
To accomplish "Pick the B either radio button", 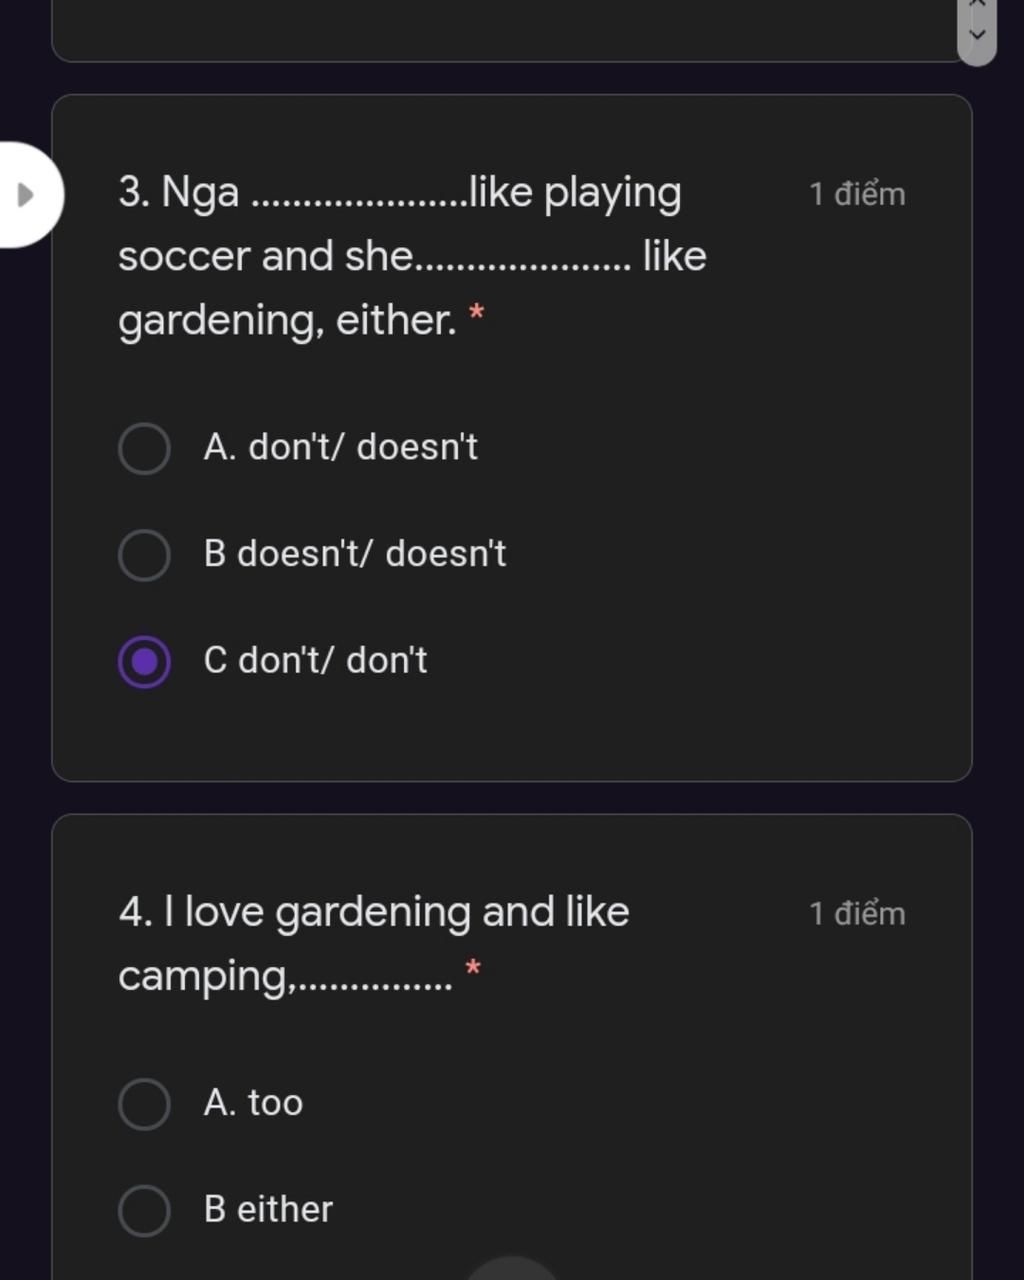I will pyautogui.click(x=144, y=1211).
